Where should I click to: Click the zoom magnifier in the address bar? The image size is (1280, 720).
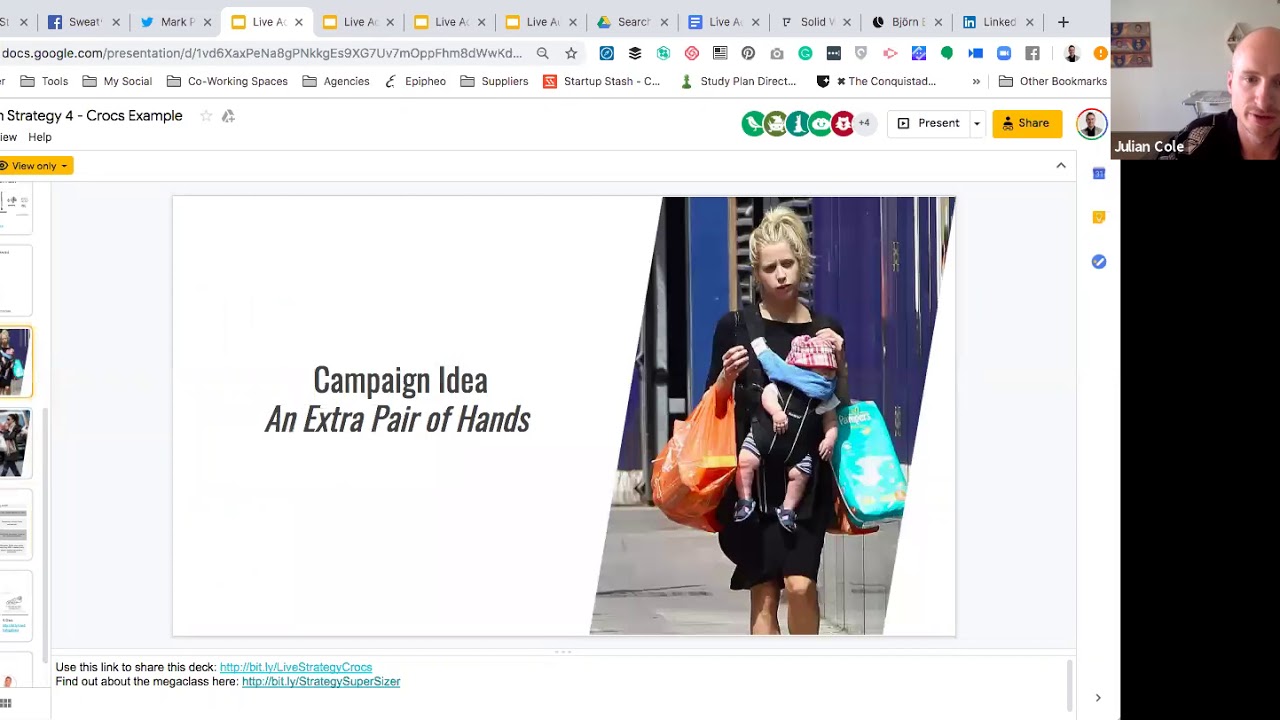pos(542,53)
